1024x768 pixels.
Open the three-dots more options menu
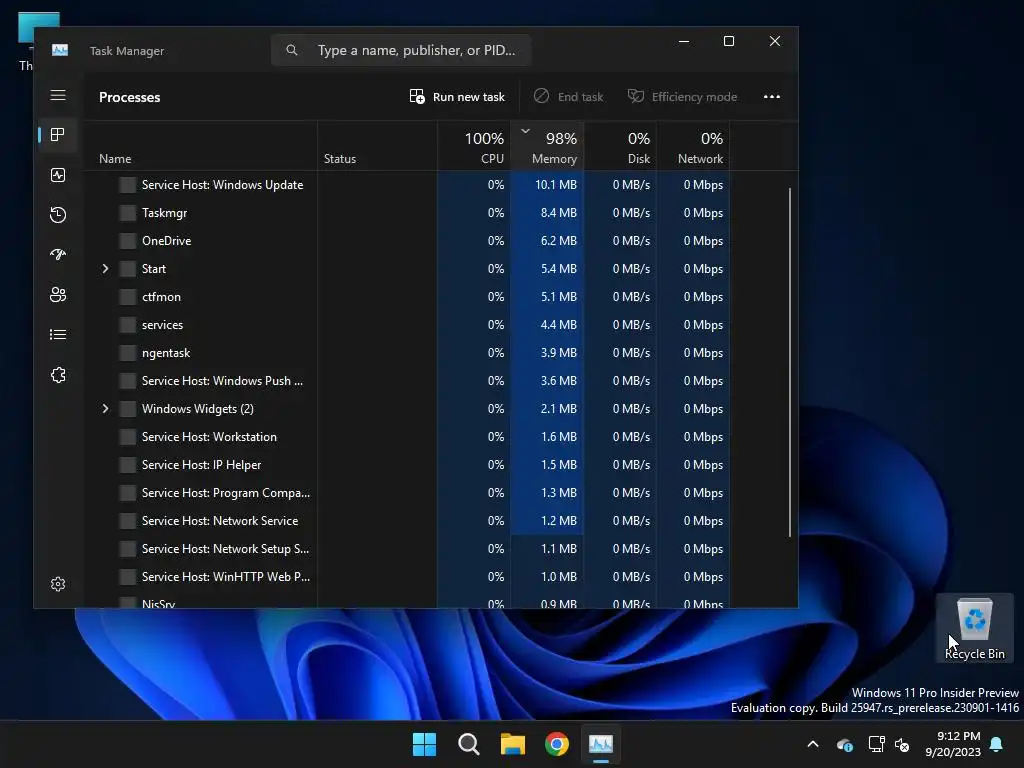pyautogui.click(x=772, y=97)
